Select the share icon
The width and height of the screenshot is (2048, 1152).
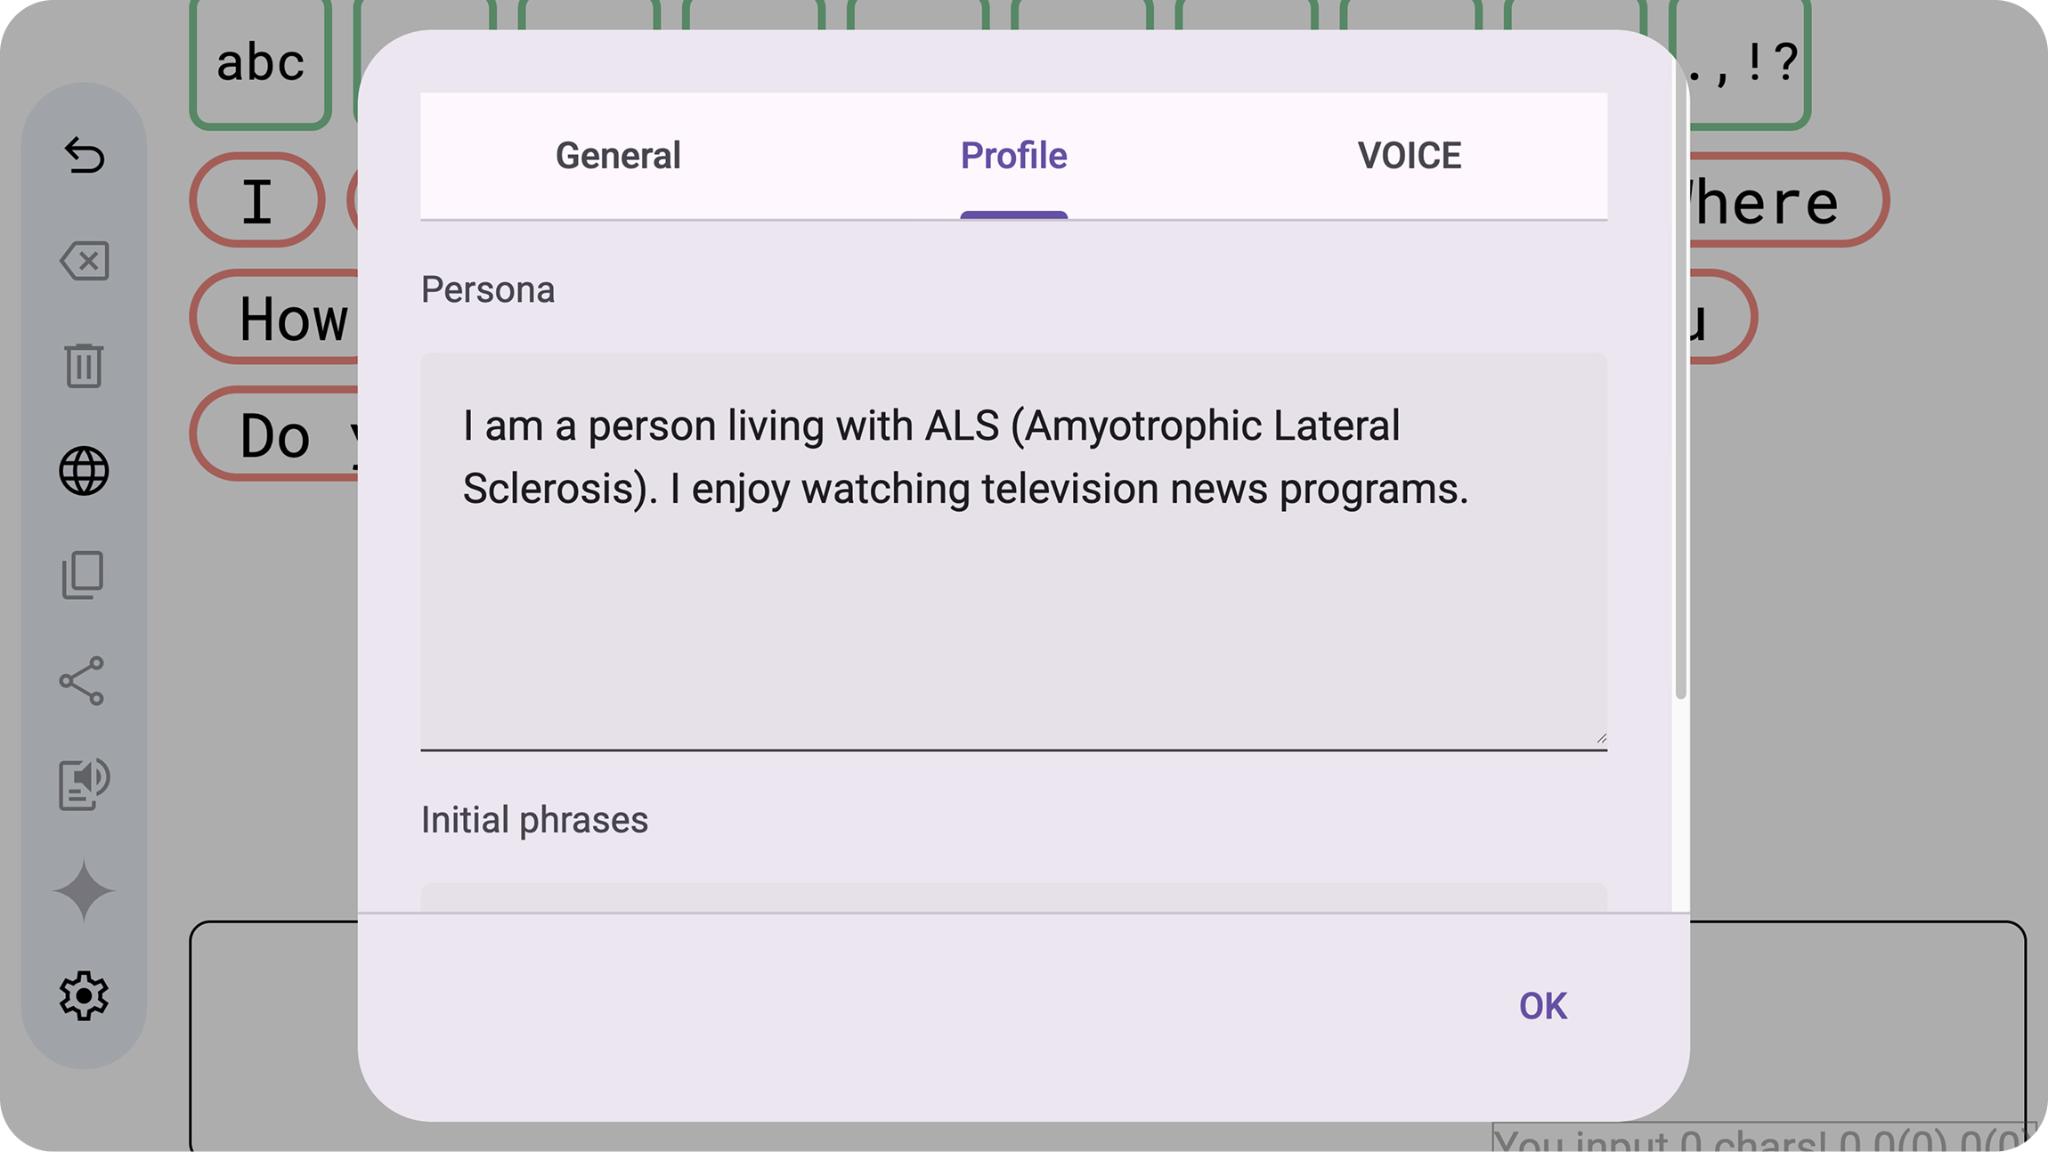(84, 680)
